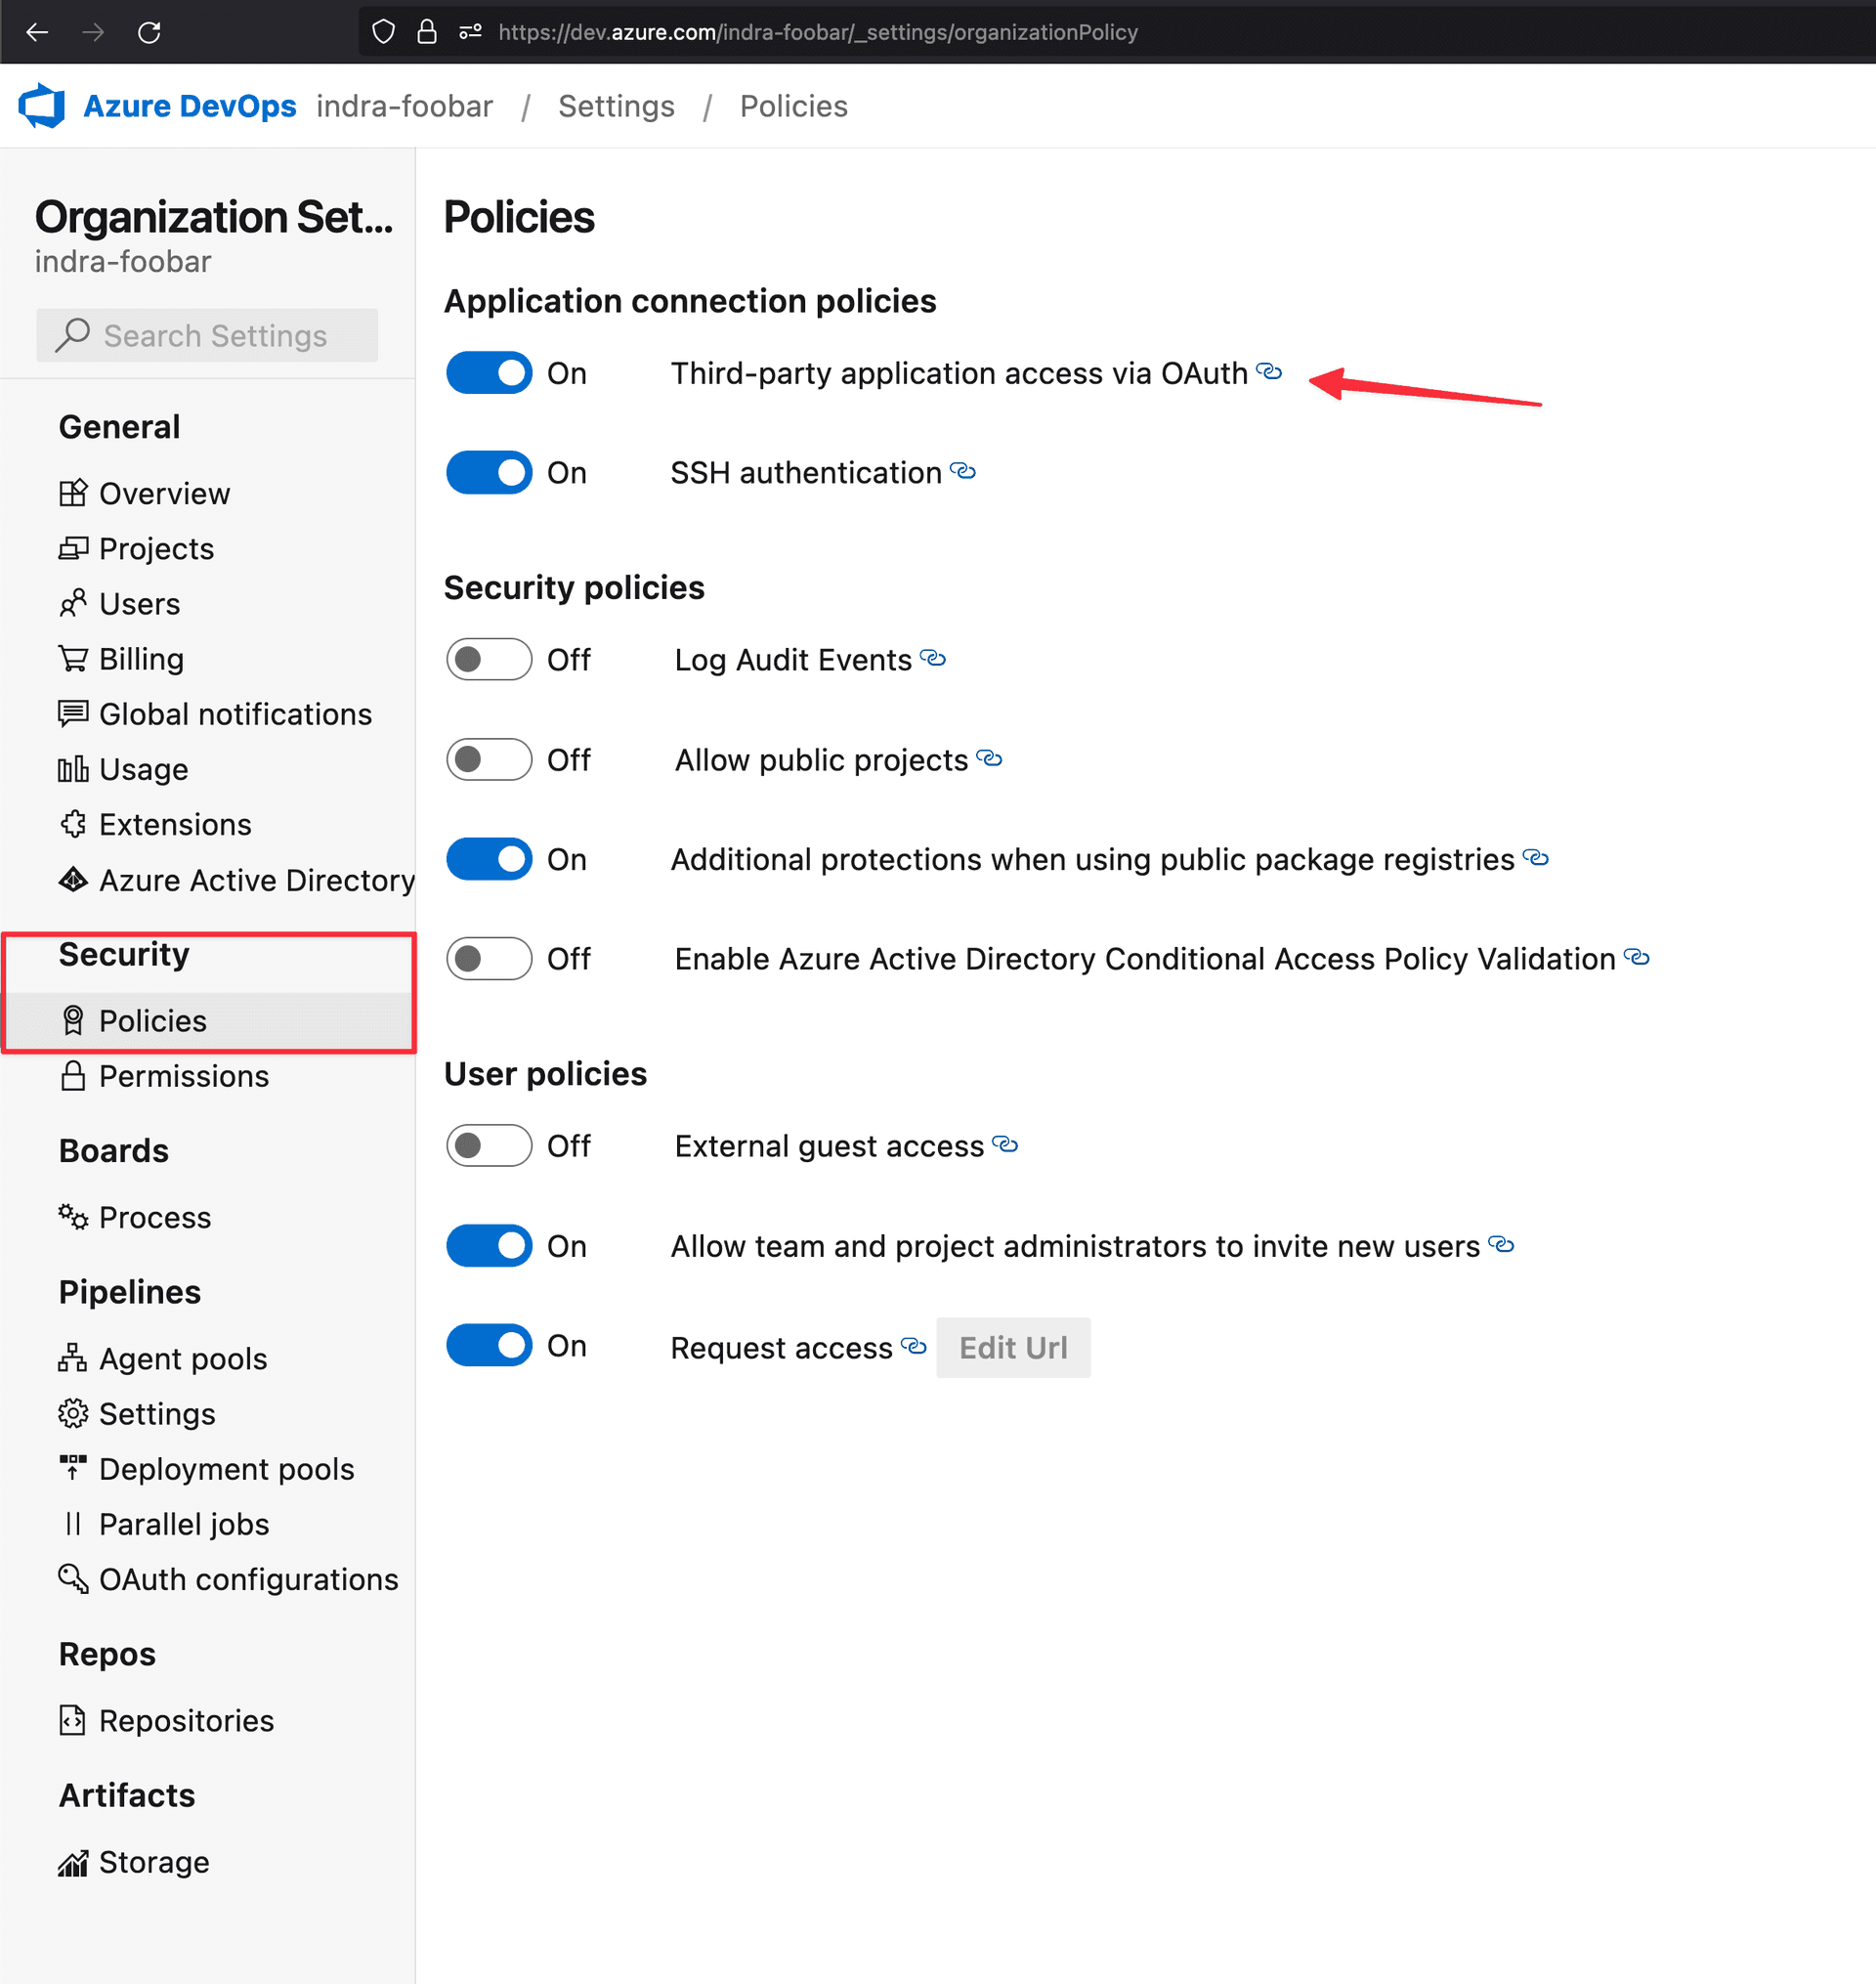Enable Azure AD Conditional Access Policy Validation toggle
1876x1984 pixels.
(x=489, y=958)
